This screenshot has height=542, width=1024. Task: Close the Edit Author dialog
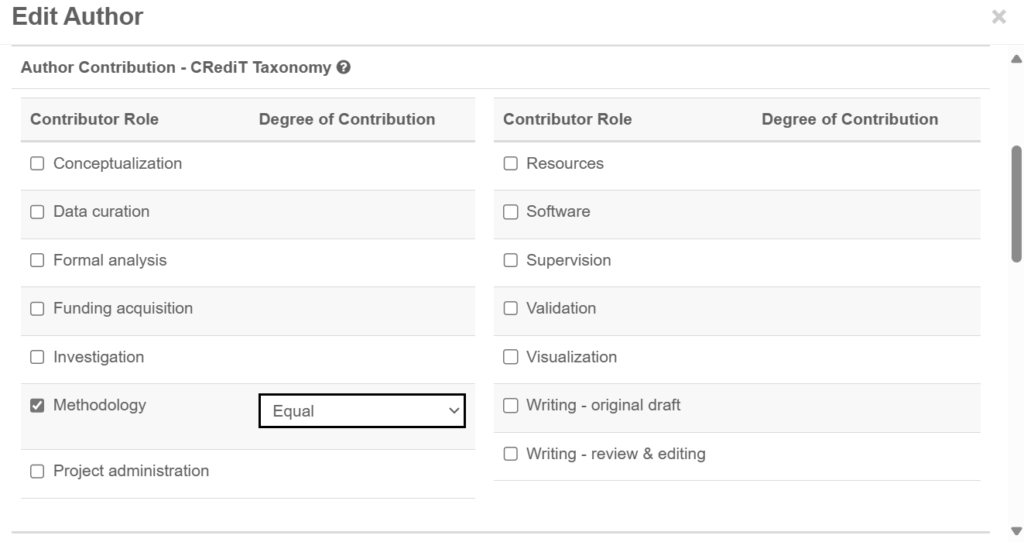pyautogui.click(x=999, y=17)
